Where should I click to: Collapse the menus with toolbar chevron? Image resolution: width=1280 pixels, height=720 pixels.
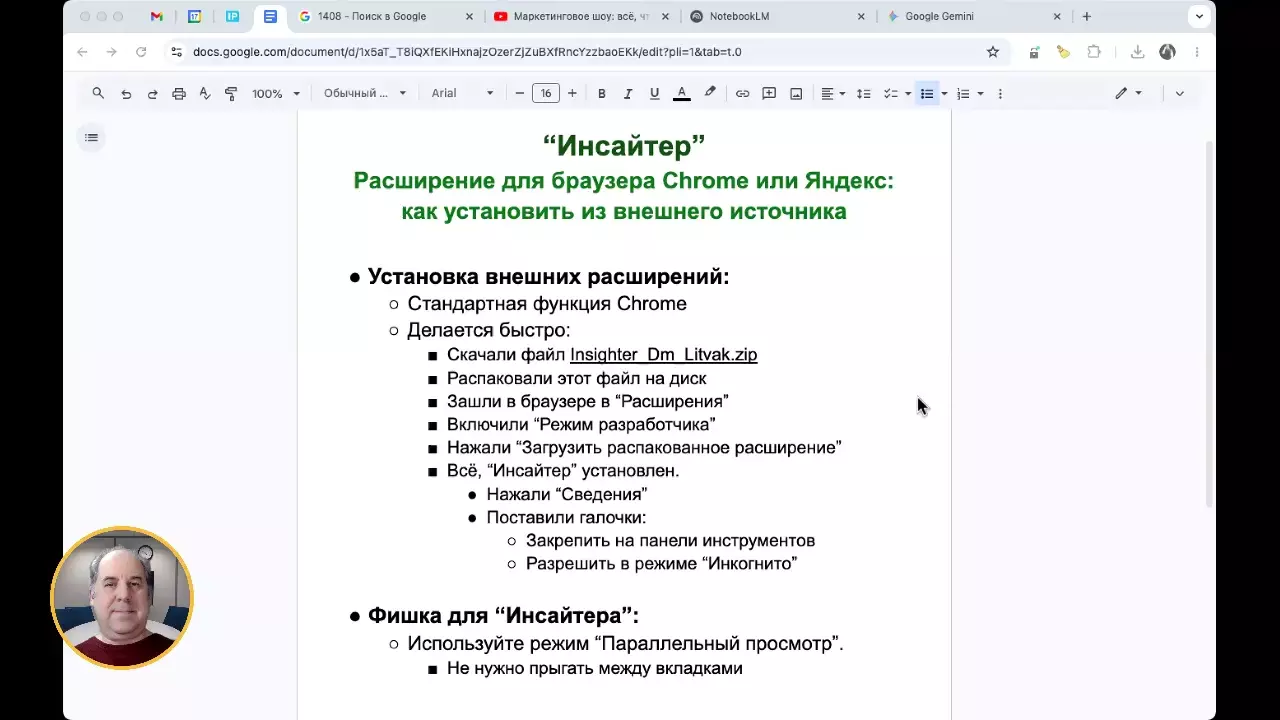(1180, 94)
